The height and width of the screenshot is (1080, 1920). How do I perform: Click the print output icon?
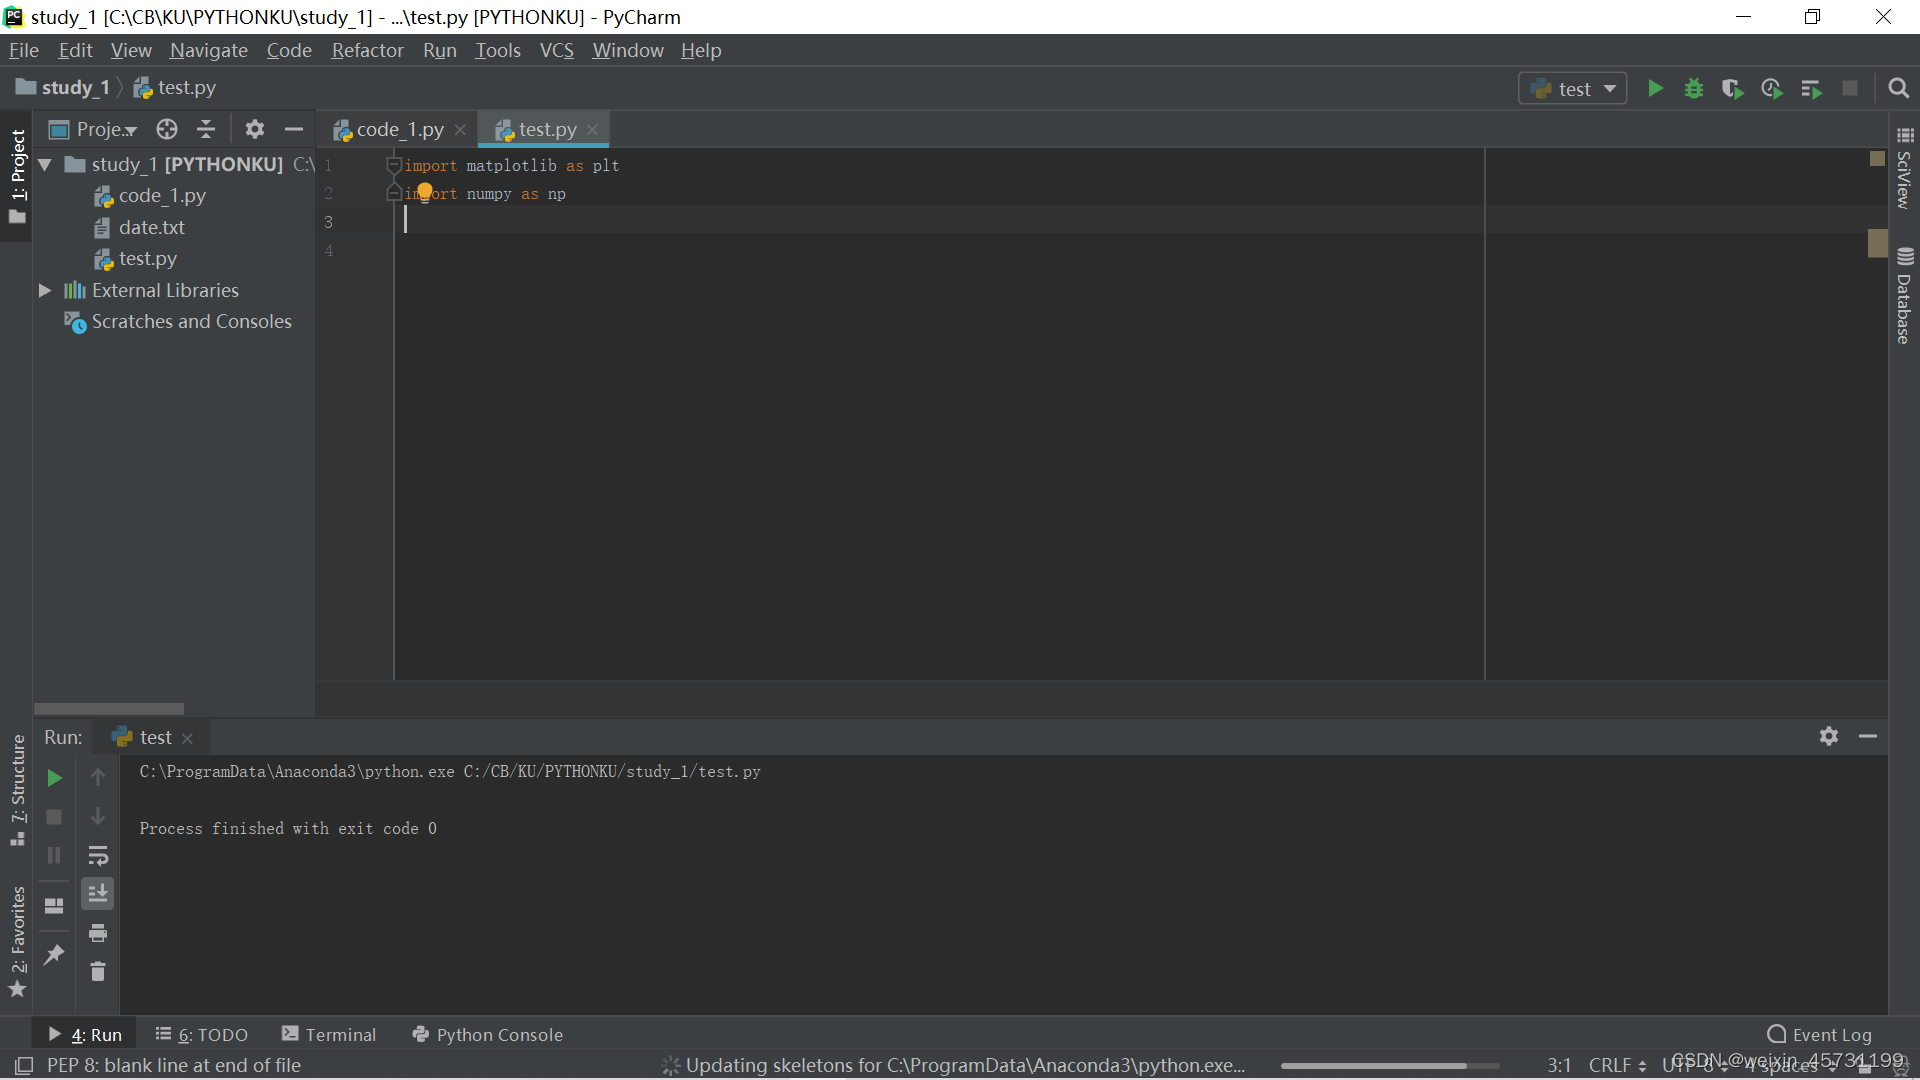click(98, 933)
